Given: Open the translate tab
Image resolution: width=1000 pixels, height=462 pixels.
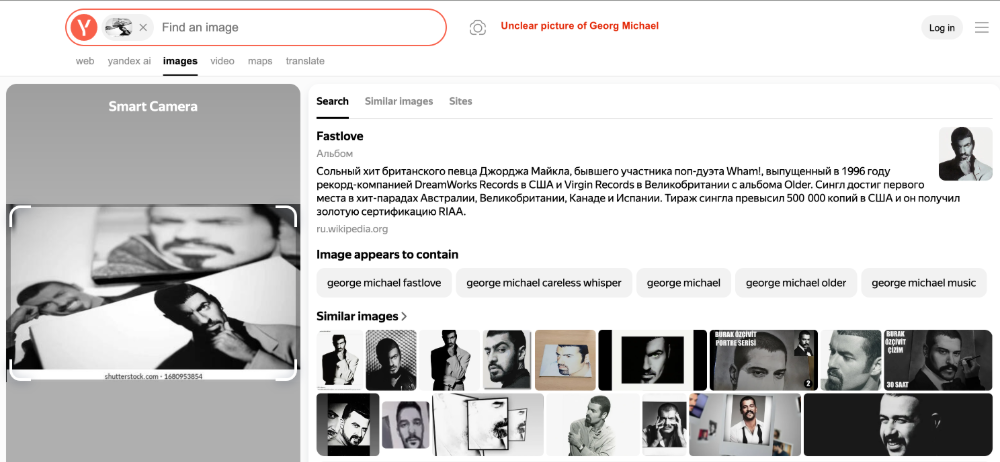Looking at the screenshot, I should [305, 61].
